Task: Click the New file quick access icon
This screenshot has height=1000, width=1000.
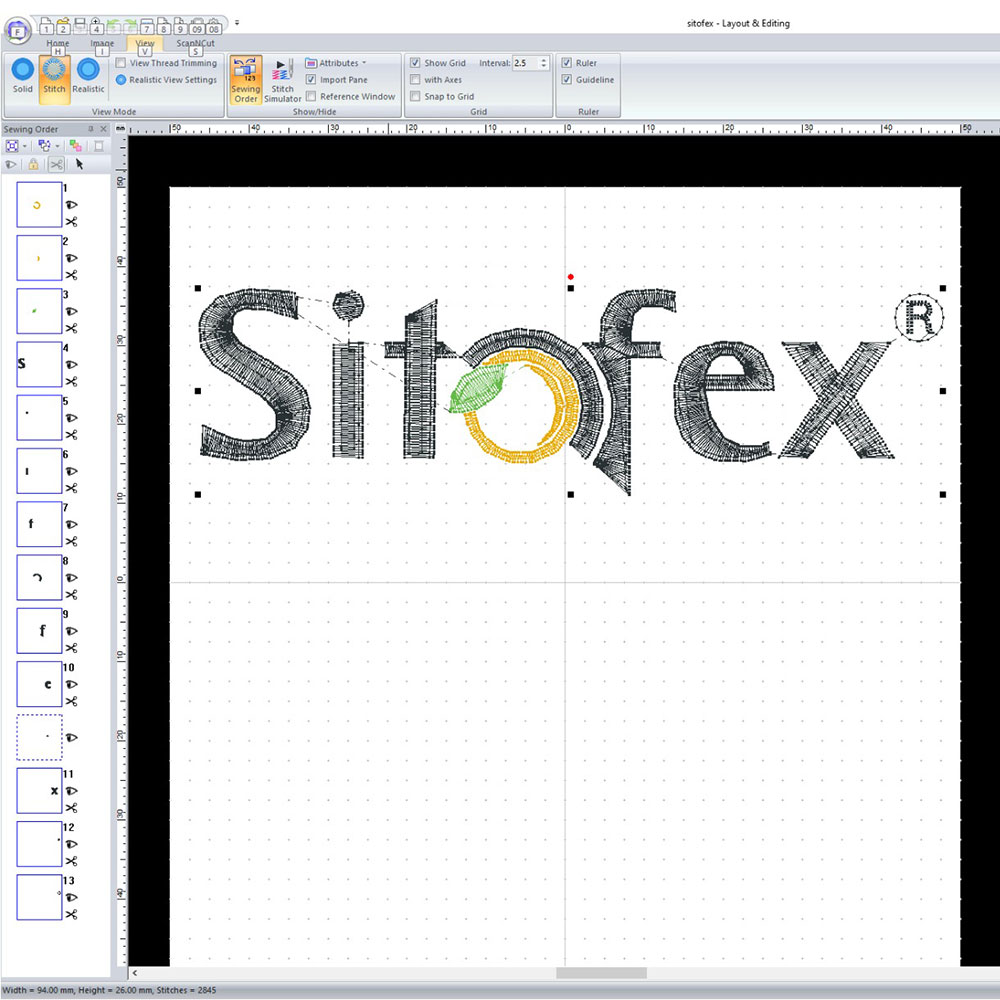Action: pos(46,26)
